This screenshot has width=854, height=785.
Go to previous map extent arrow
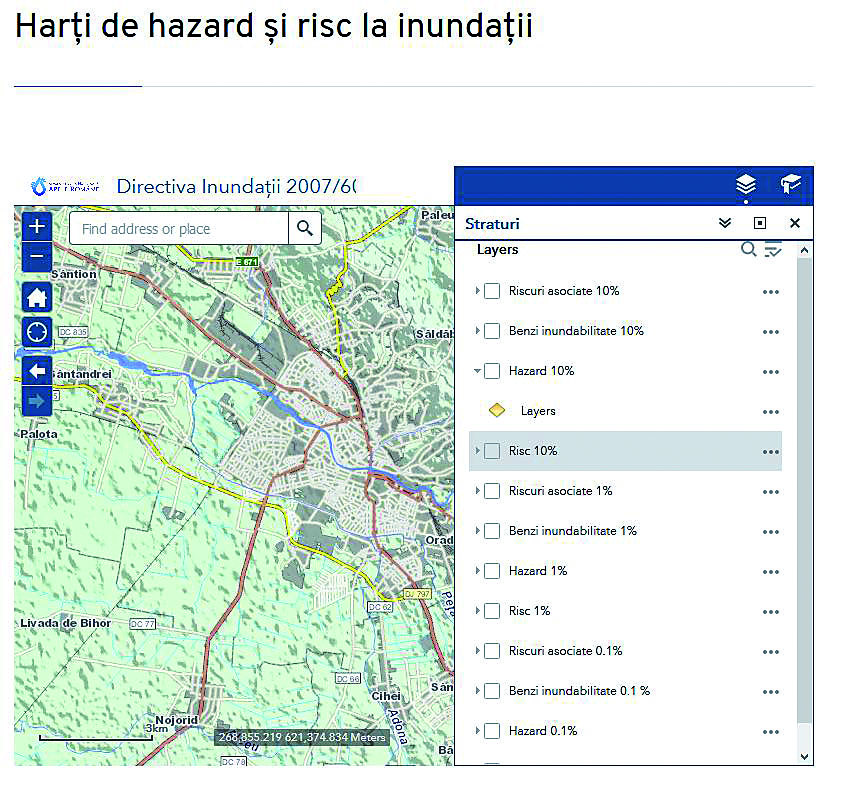37,371
